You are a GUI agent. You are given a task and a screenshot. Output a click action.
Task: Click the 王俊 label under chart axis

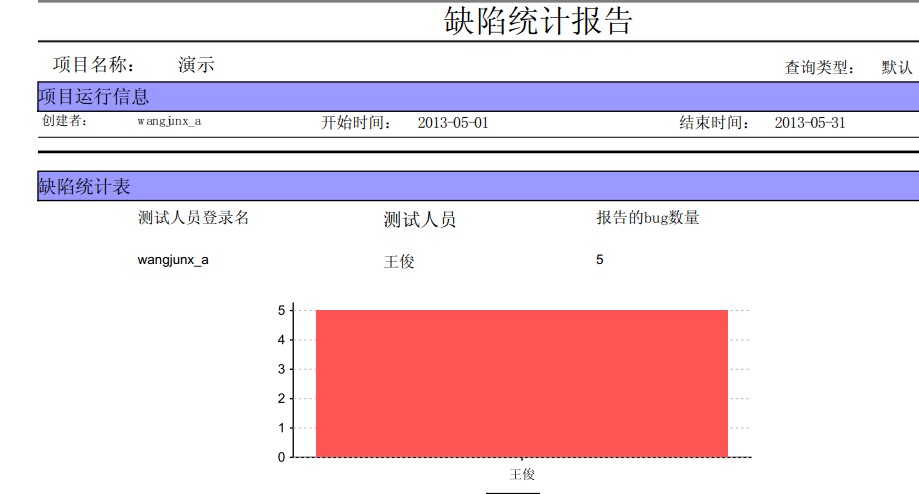522,474
